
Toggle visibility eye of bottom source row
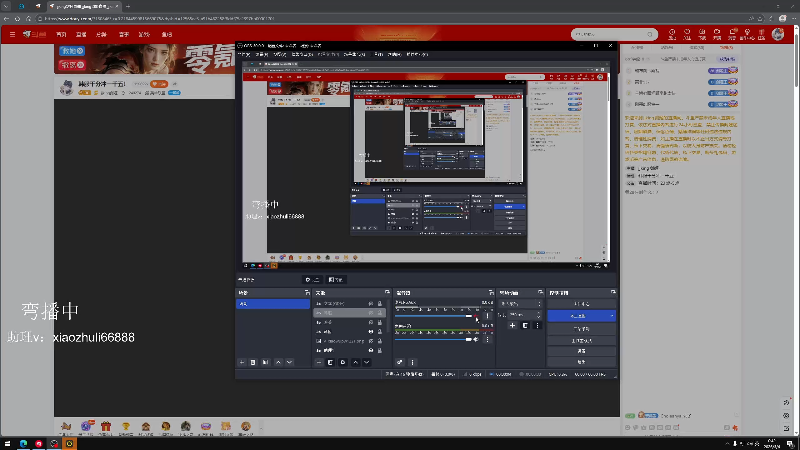(x=371, y=351)
